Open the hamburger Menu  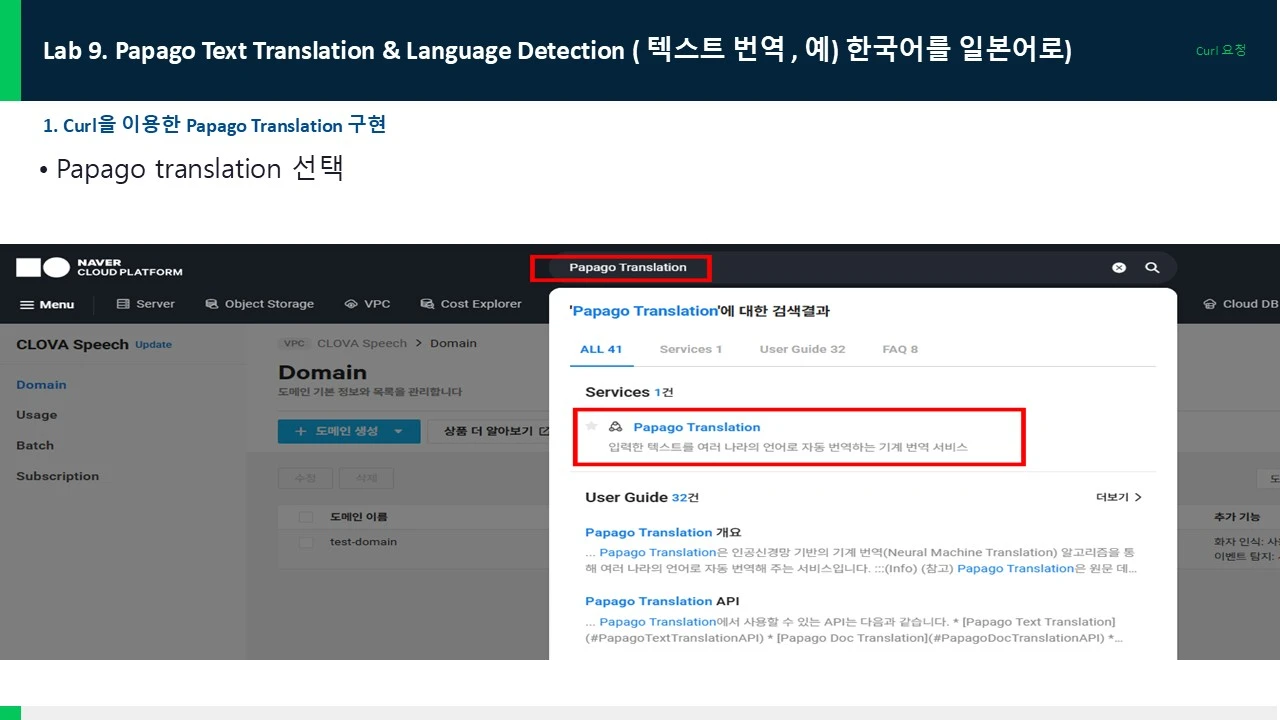pos(47,304)
